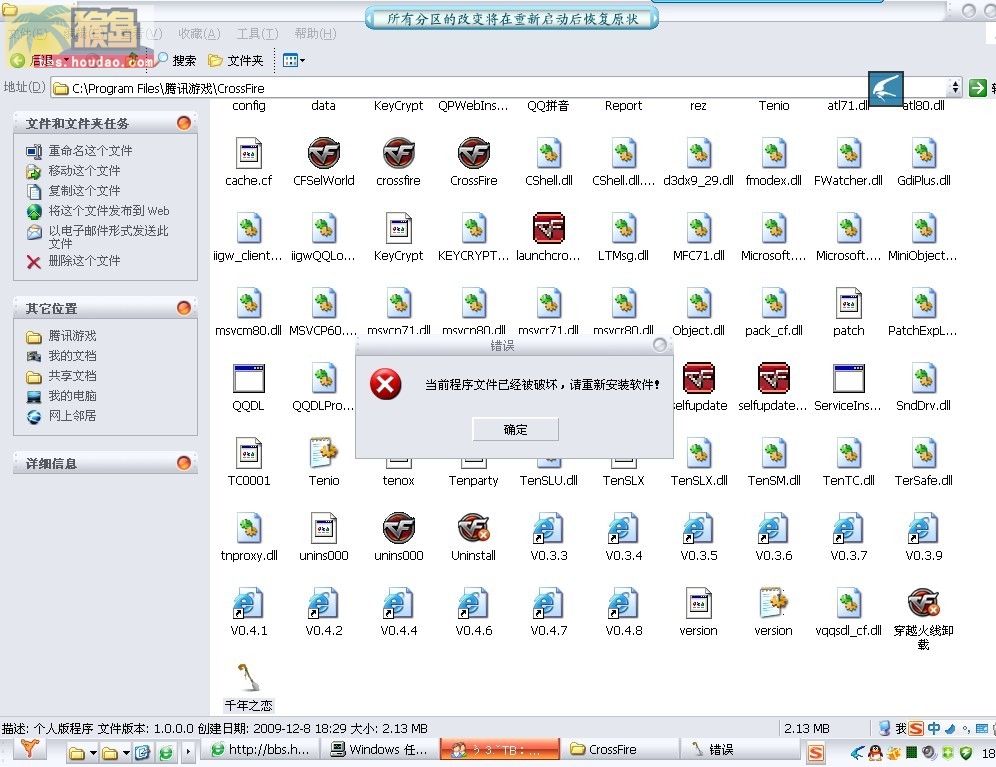Select the tnproxy.dll file icon
The width and height of the screenshot is (996, 767).
(248, 528)
